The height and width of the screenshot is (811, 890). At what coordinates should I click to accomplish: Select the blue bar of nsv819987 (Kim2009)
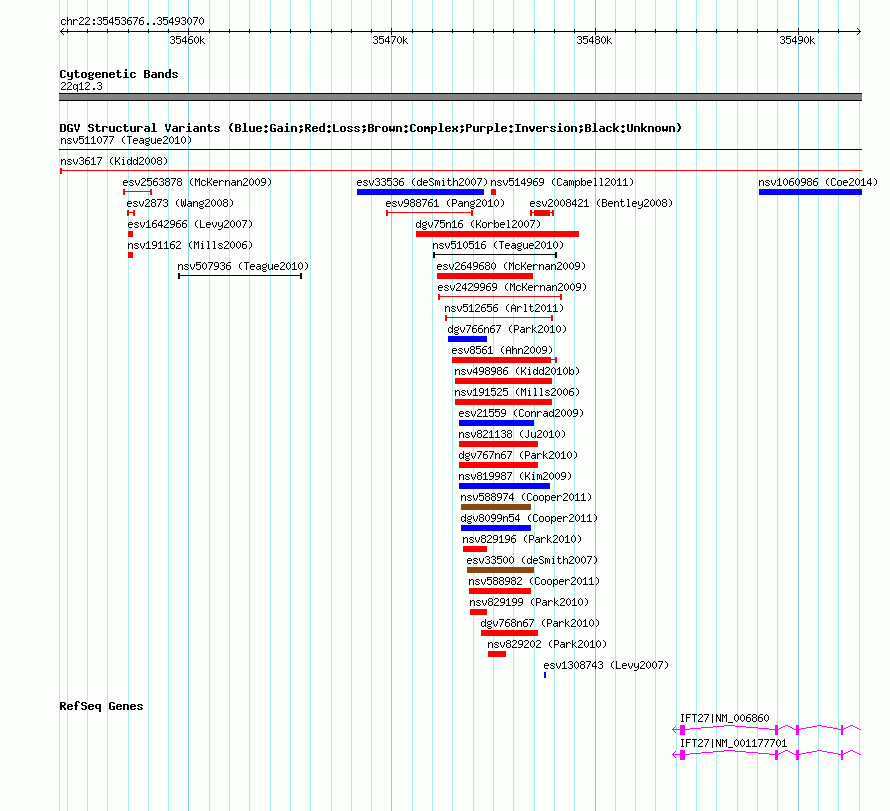click(x=504, y=486)
